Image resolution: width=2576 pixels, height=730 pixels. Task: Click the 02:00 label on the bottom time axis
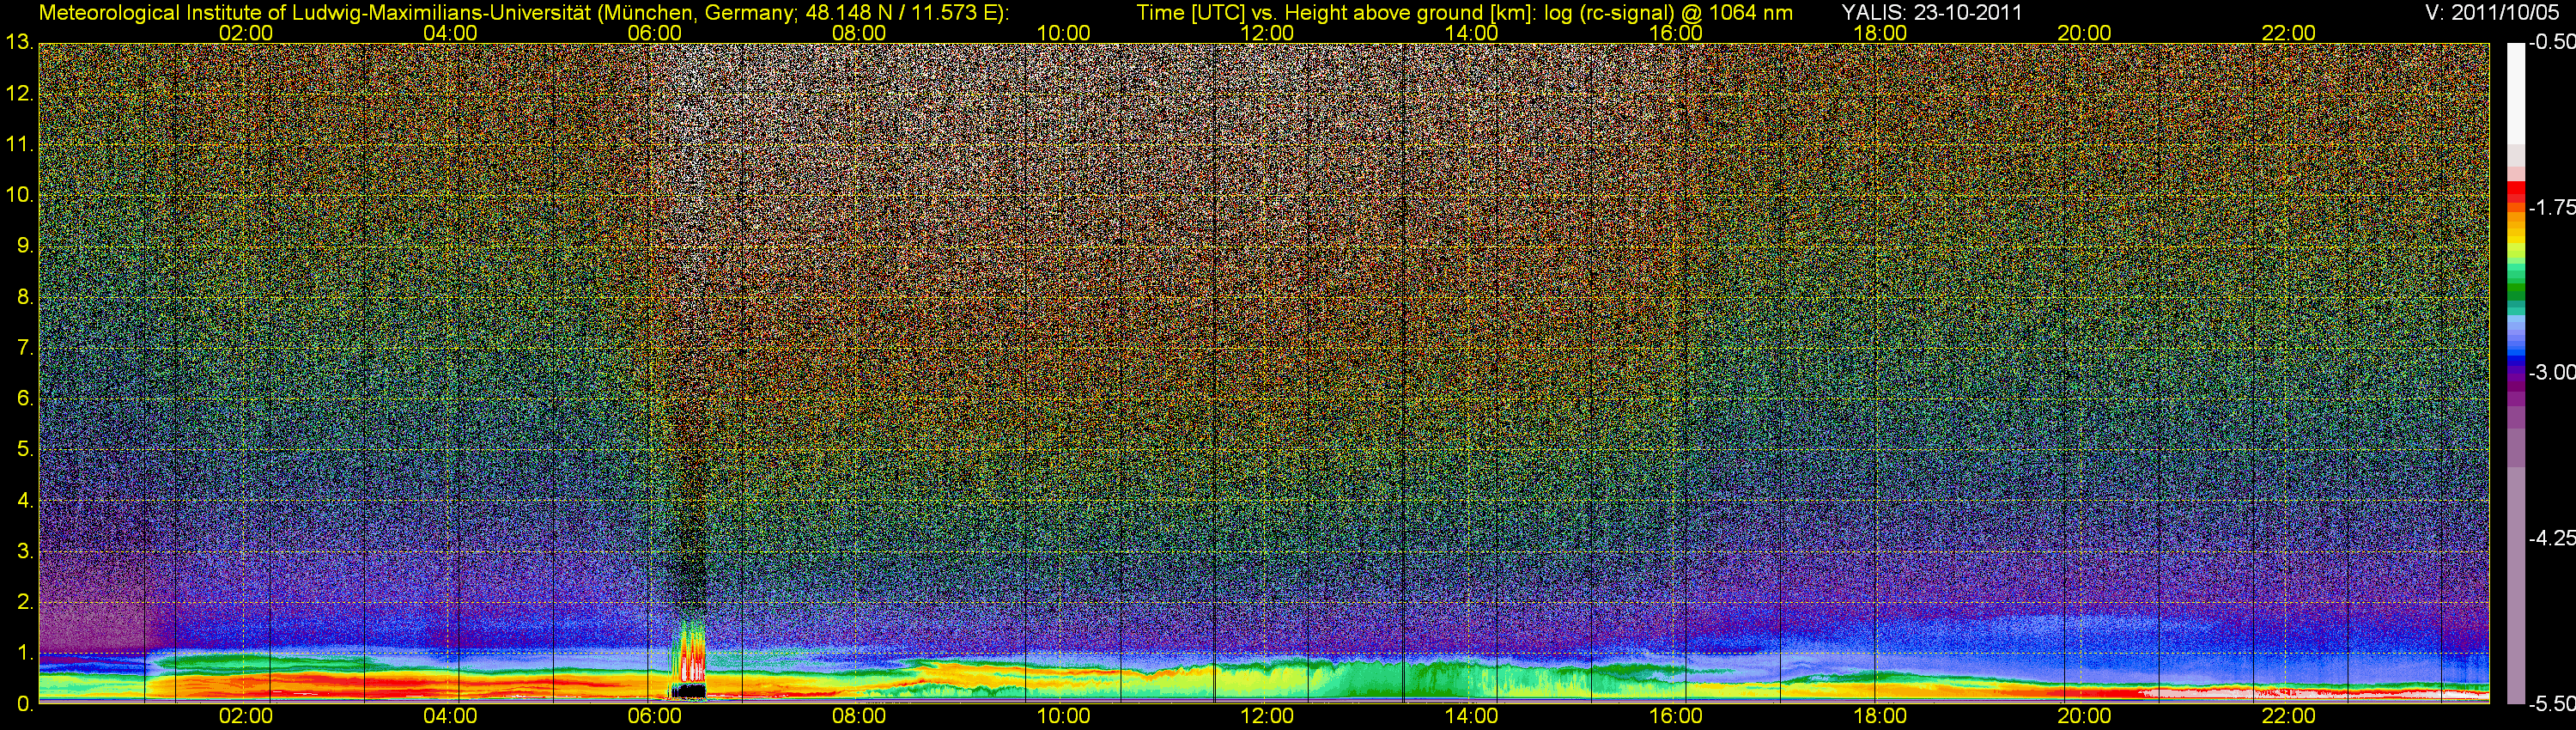(x=245, y=716)
